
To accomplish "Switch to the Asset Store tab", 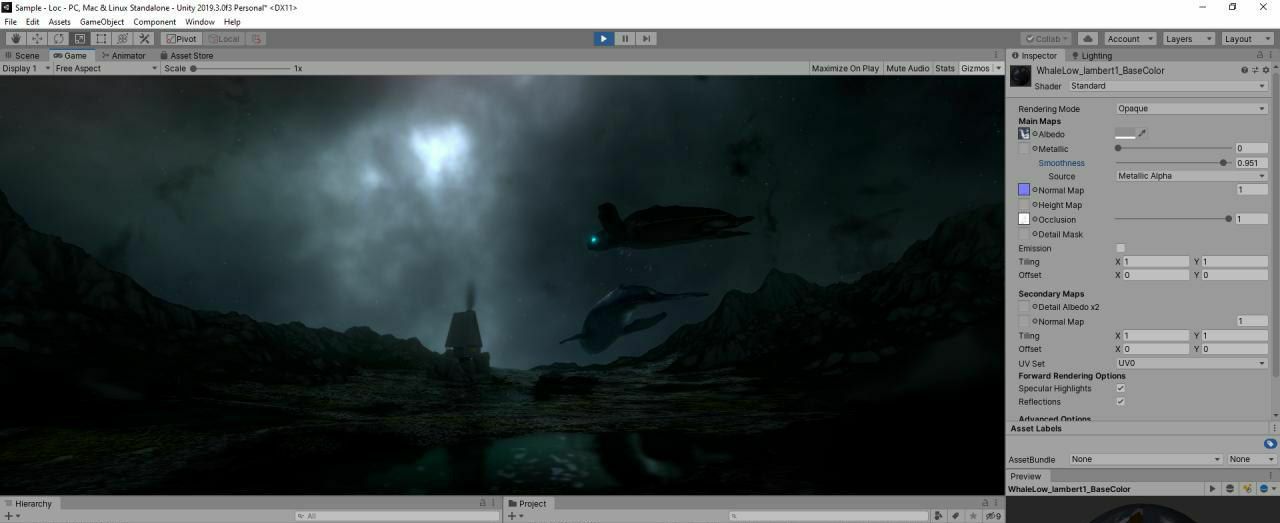I will point(185,56).
